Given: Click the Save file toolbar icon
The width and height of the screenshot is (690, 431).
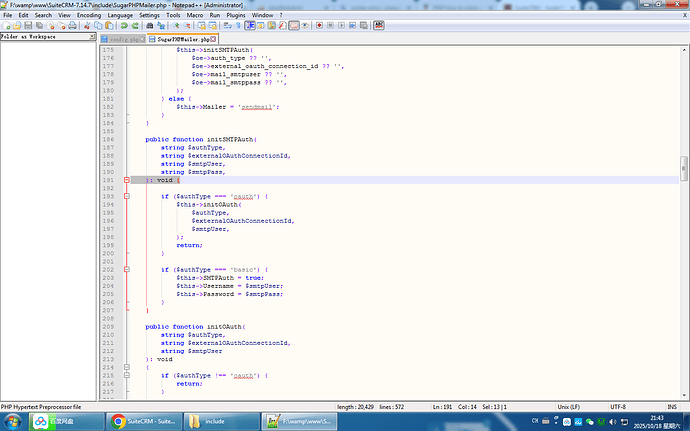Looking at the screenshot, I should coord(28,27).
